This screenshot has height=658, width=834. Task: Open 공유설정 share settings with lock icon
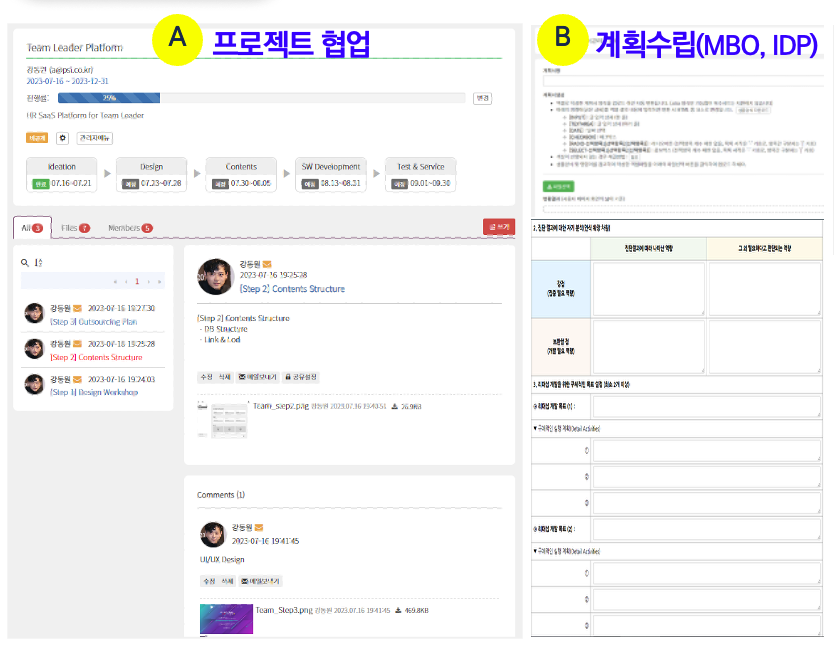click(302, 376)
